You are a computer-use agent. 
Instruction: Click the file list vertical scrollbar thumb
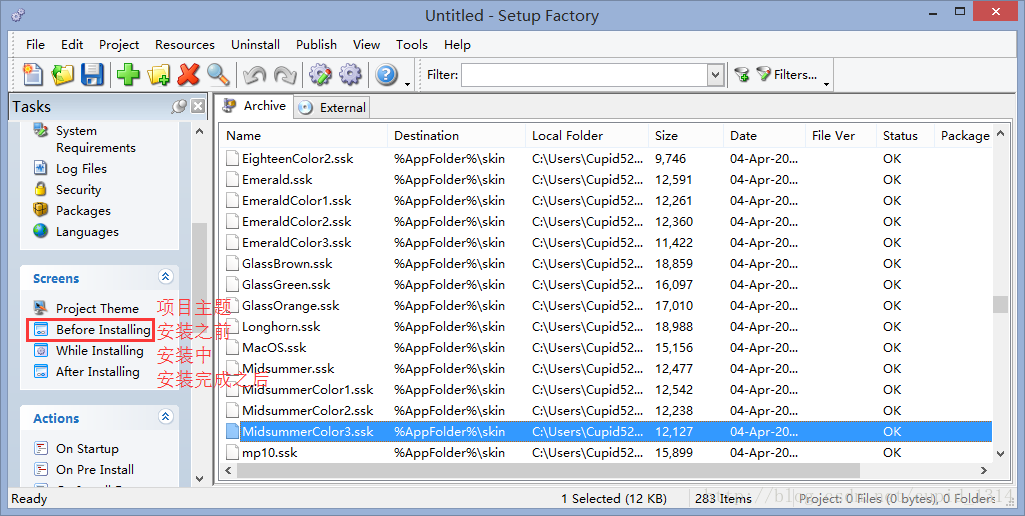point(1000,305)
